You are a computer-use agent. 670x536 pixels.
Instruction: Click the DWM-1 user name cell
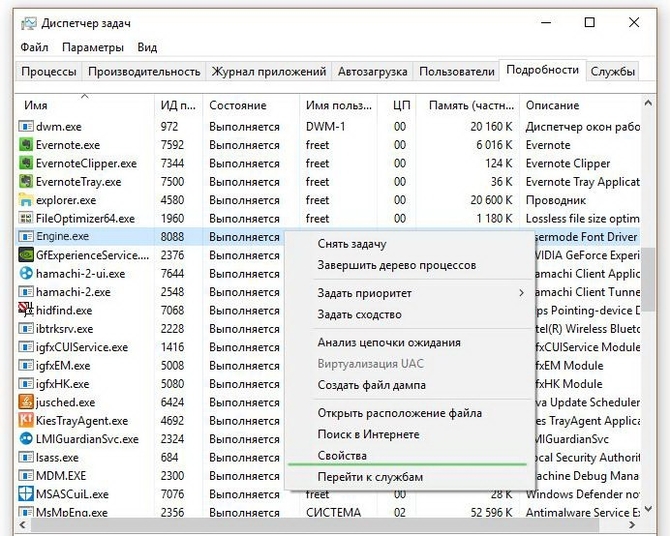[x=325, y=127]
